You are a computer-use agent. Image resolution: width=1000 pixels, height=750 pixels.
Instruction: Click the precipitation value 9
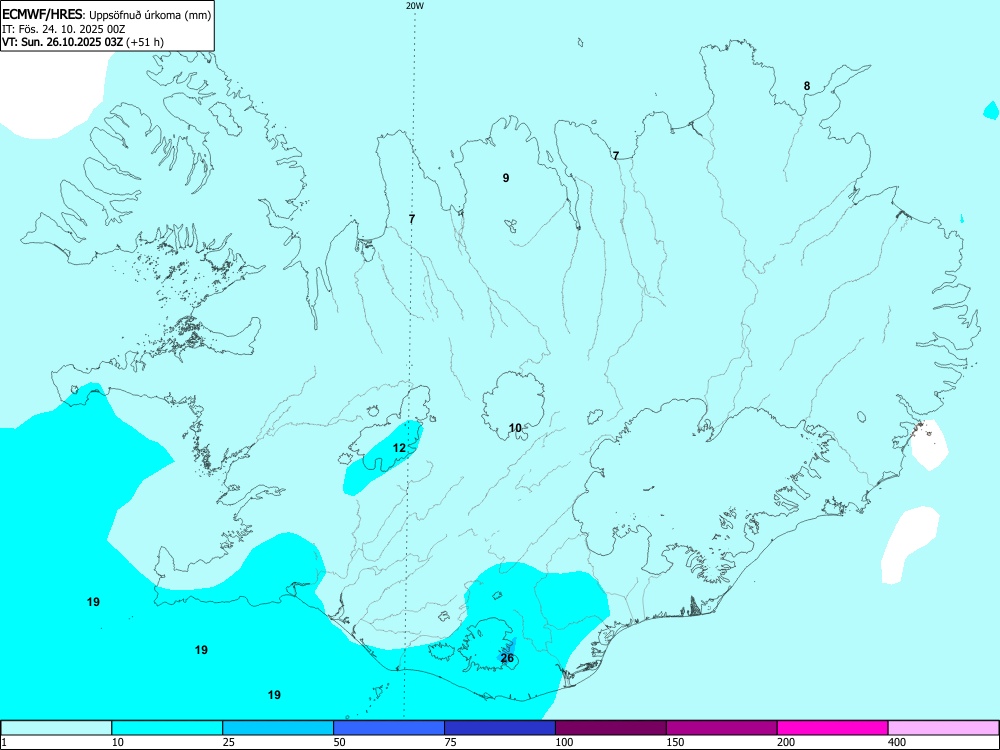pos(506,178)
